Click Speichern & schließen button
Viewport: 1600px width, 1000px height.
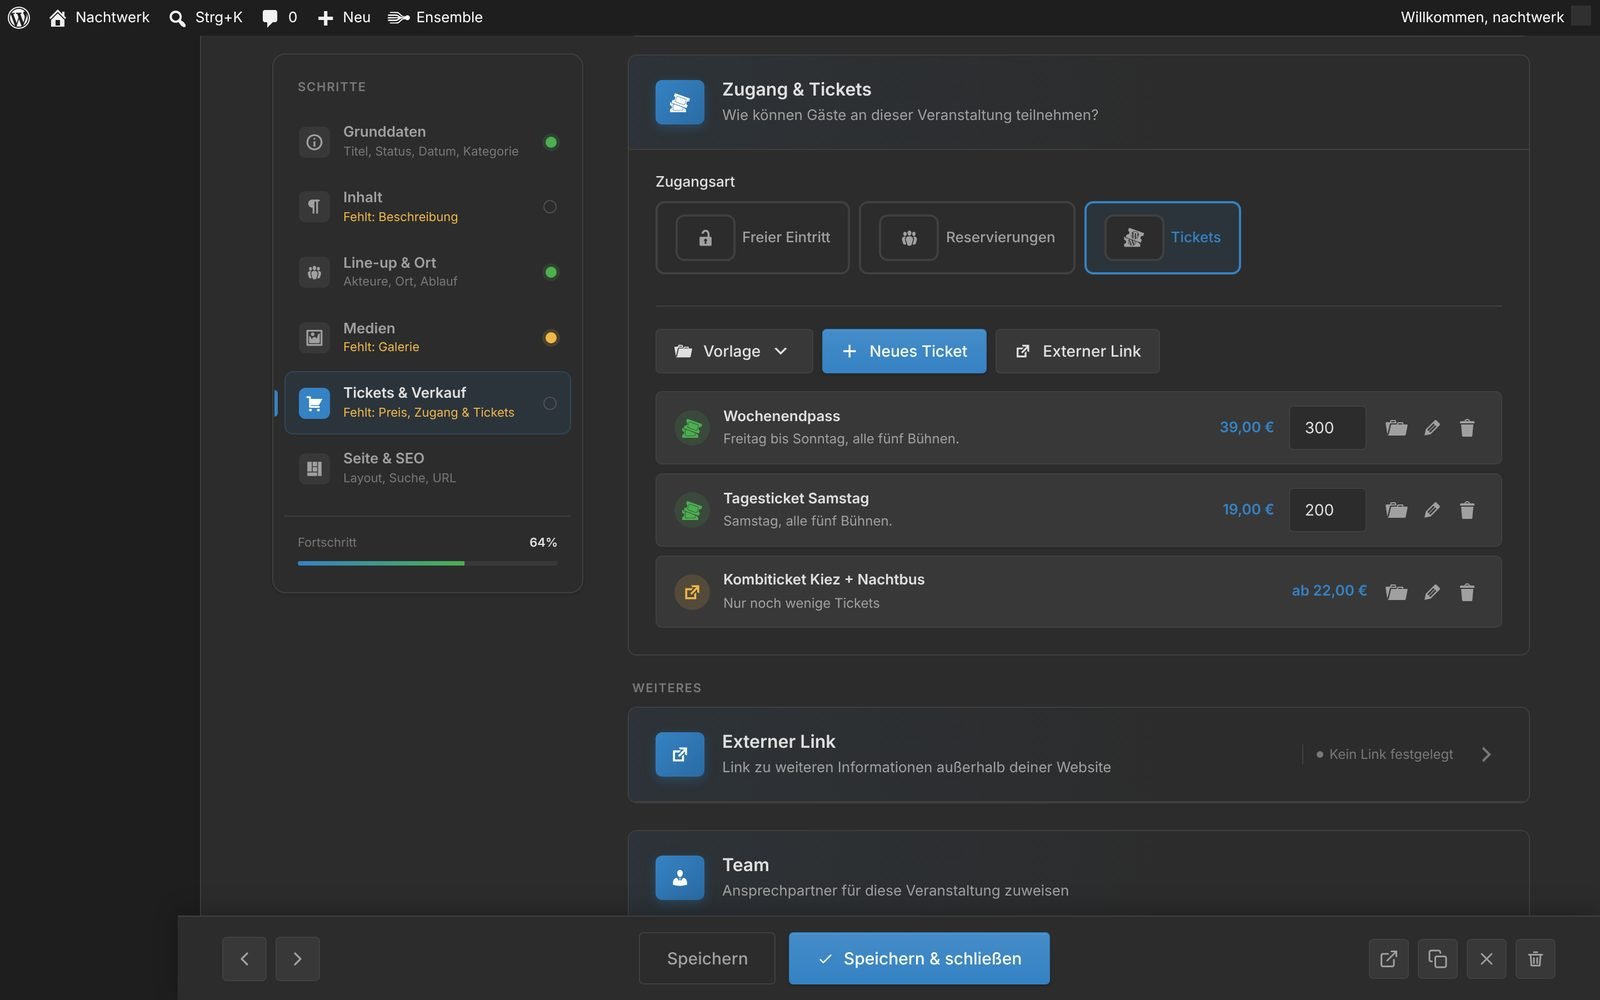pos(919,959)
